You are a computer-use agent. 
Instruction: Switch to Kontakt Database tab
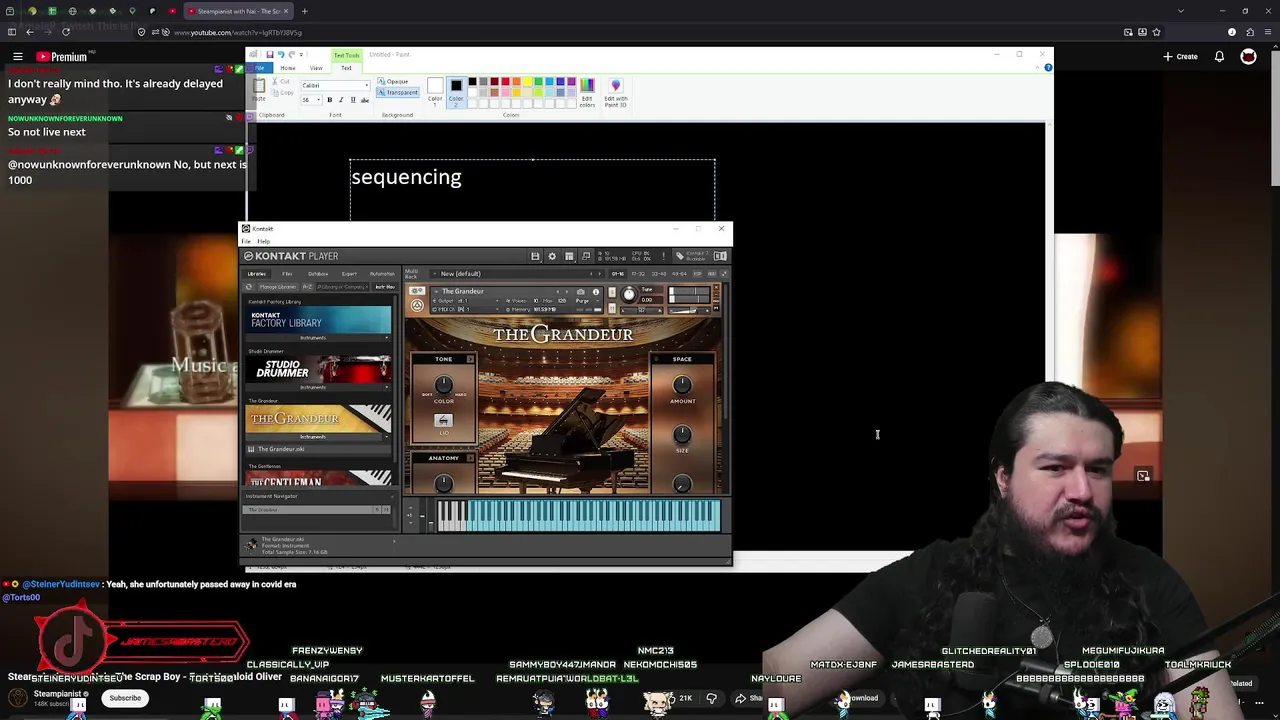point(318,274)
